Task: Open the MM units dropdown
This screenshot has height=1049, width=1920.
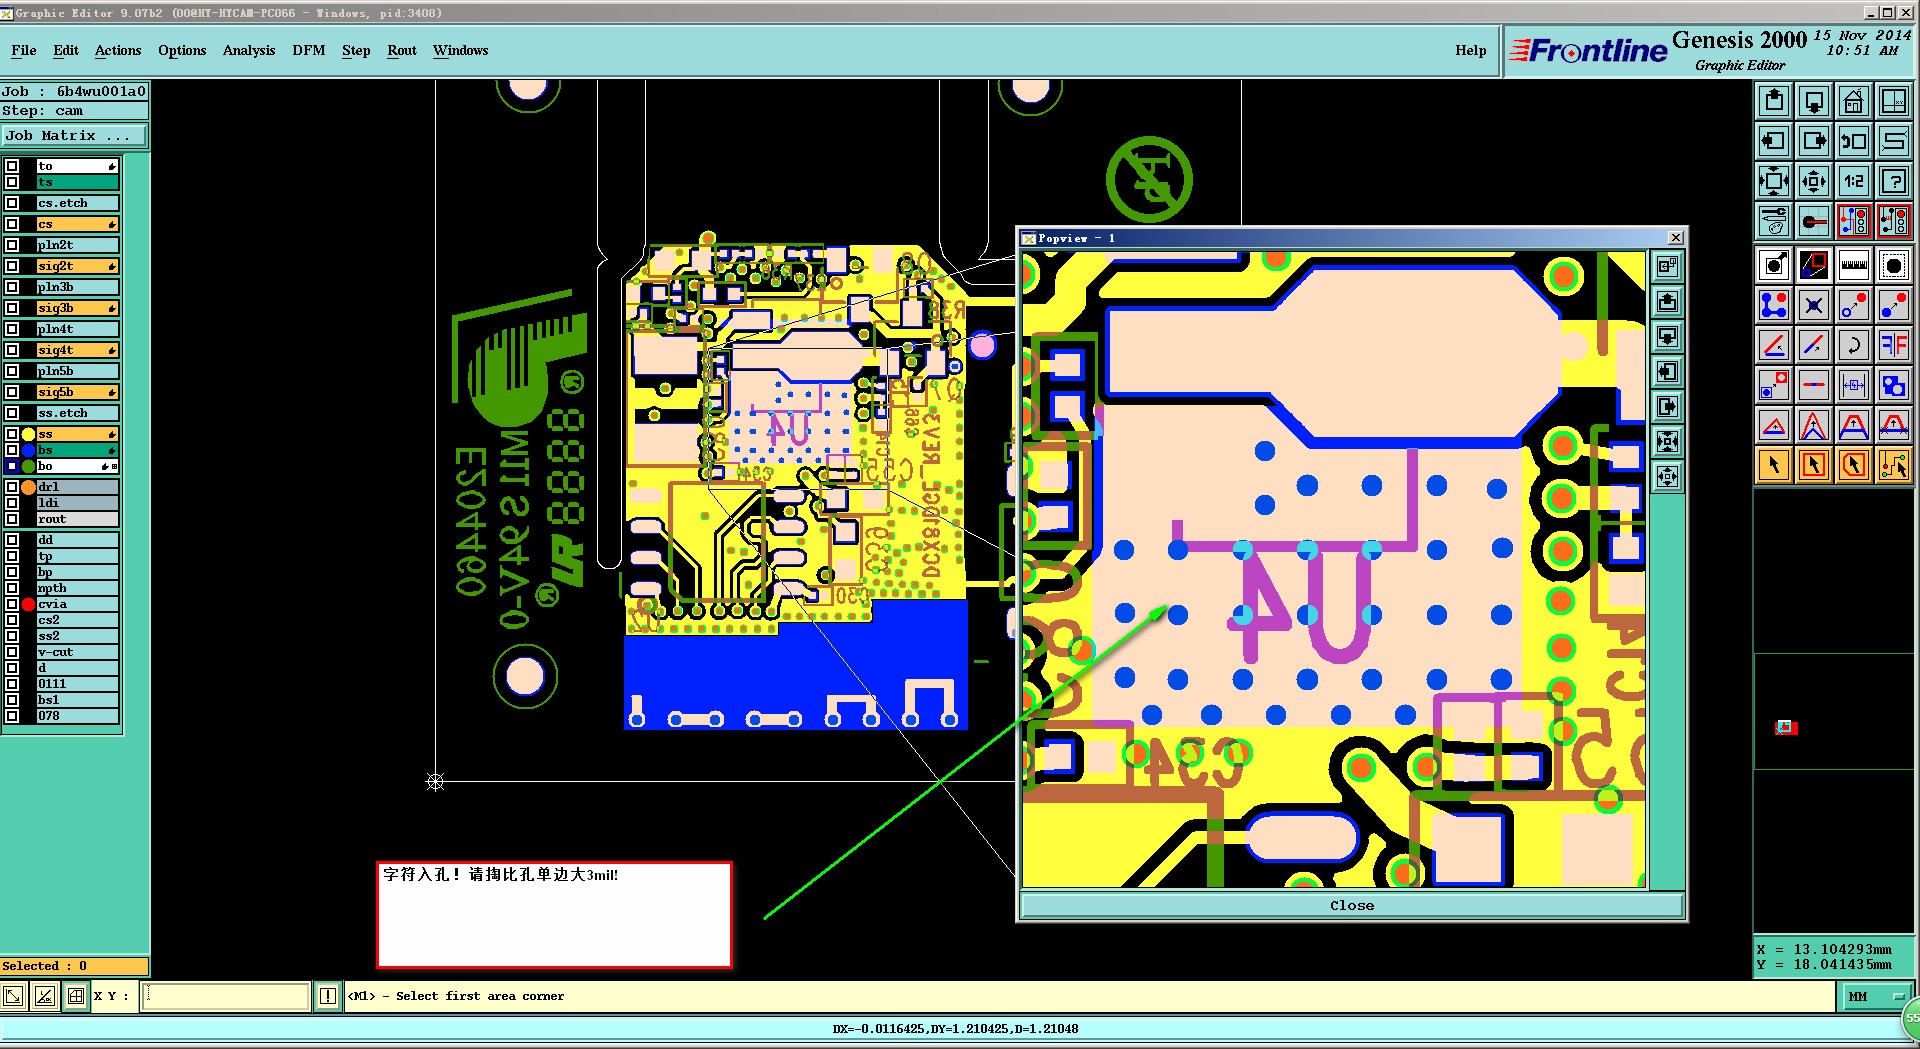Action: (x=1875, y=996)
